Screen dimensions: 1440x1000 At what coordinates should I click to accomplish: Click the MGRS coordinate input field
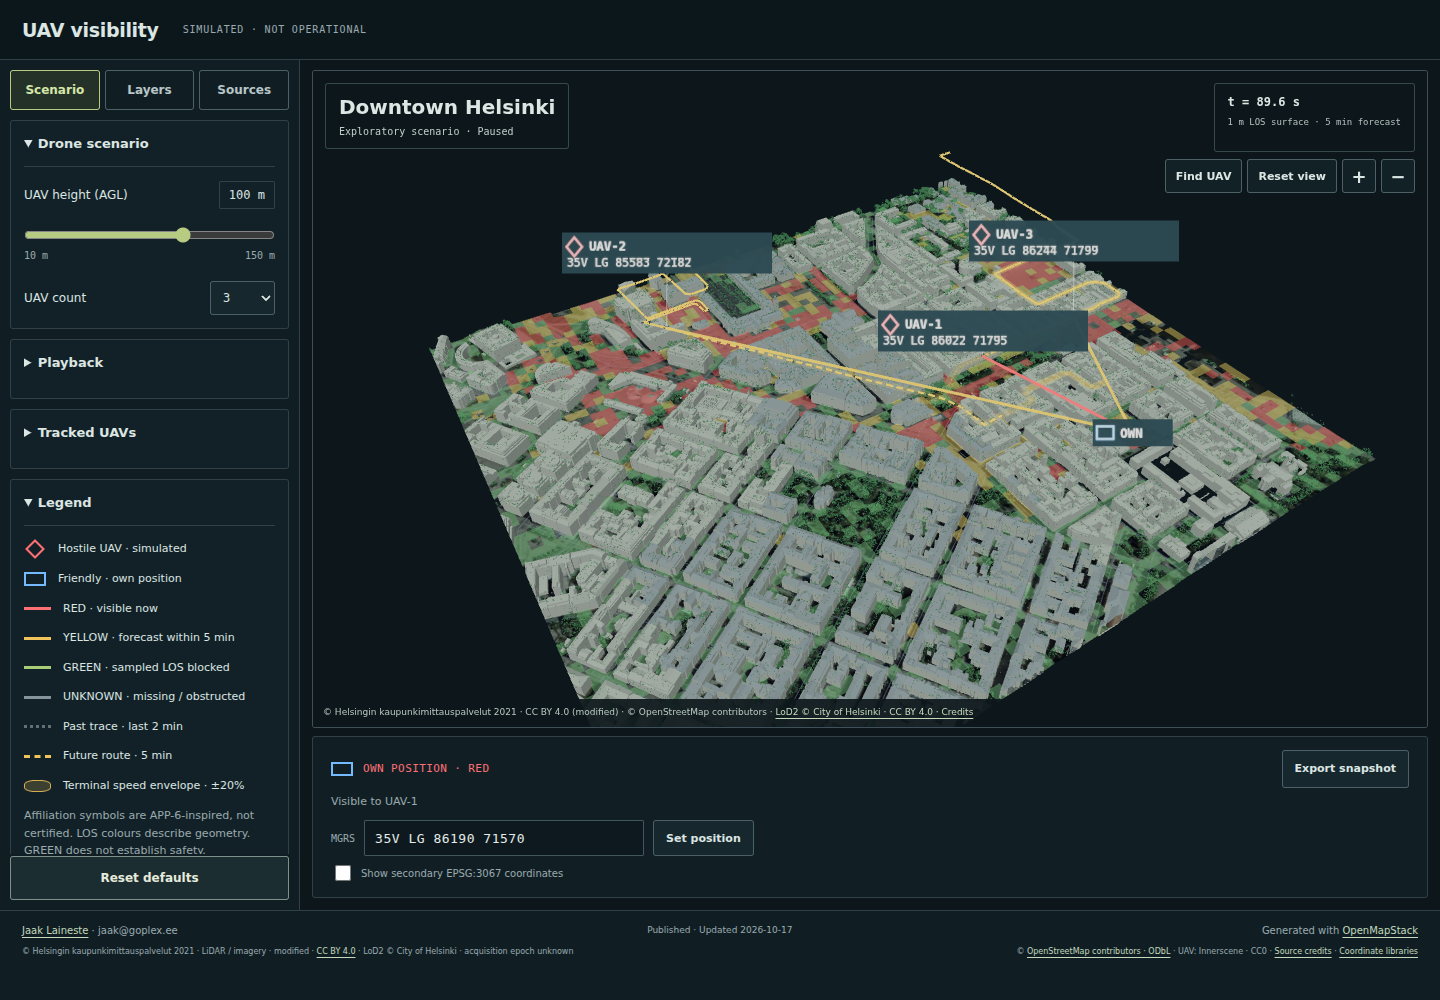504,838
